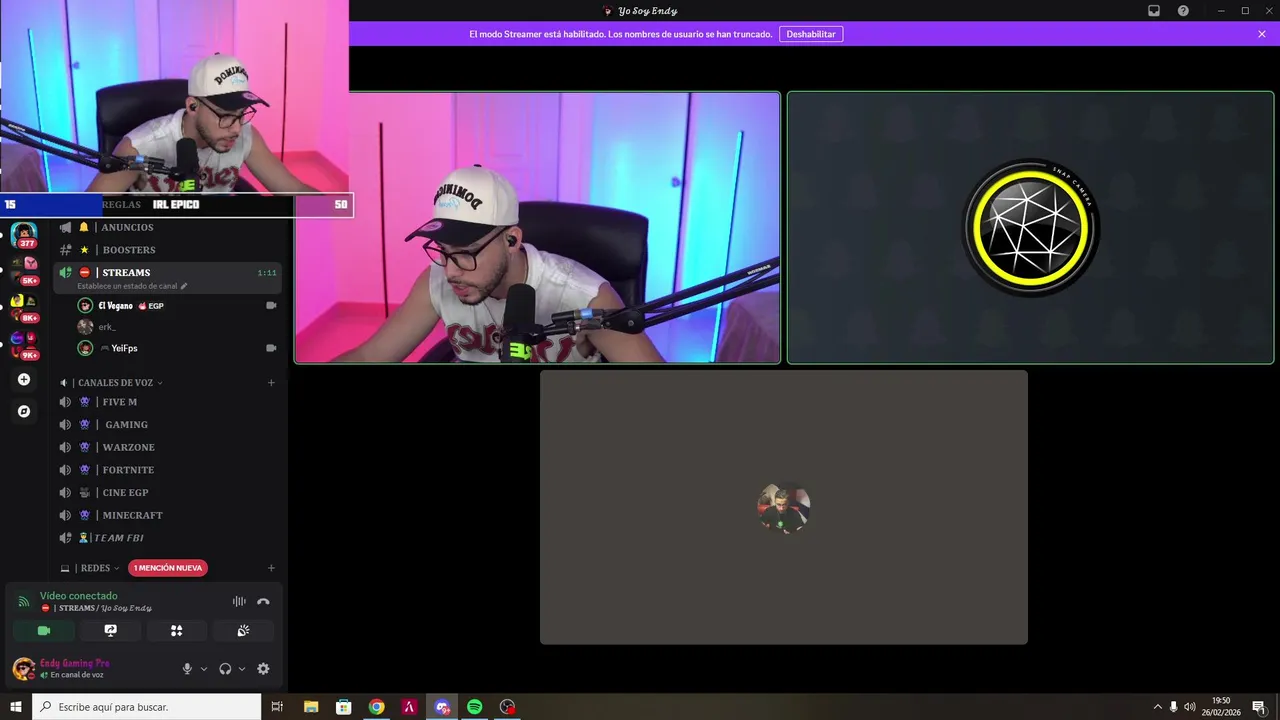The width and height of the screenshot is (1280, 720).
Task: Click the green connection signal icon
Action: (x=24, y=601)
